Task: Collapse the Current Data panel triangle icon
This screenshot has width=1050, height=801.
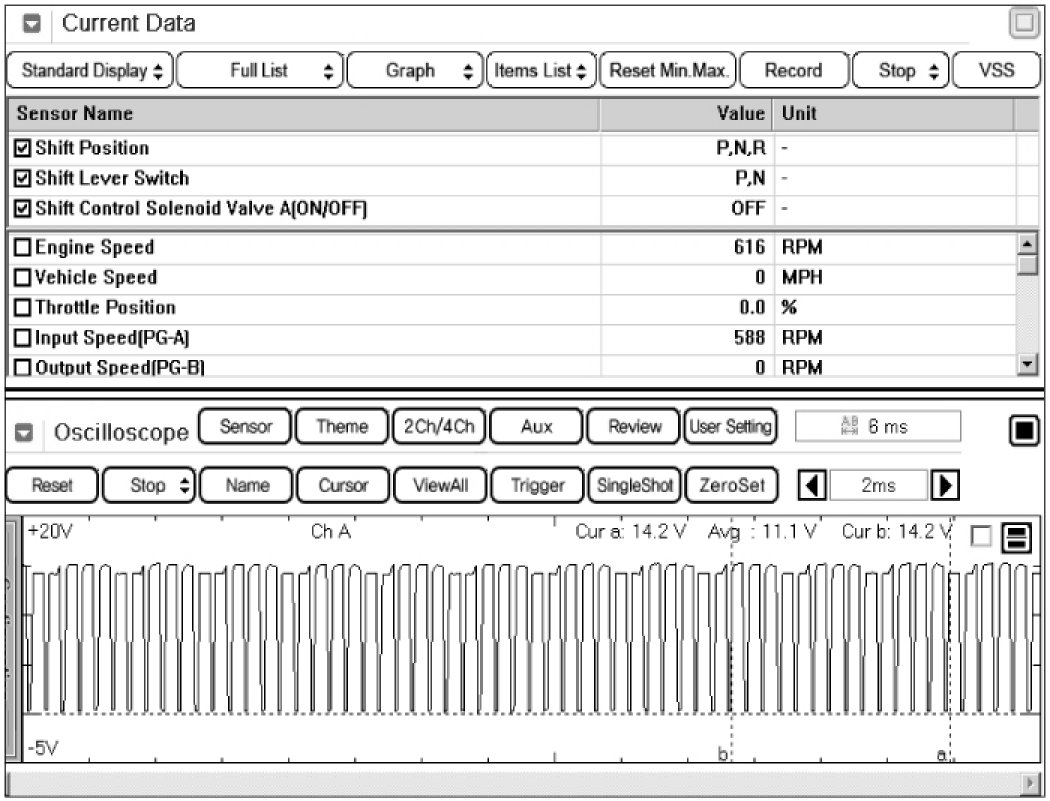Action: 31,24
